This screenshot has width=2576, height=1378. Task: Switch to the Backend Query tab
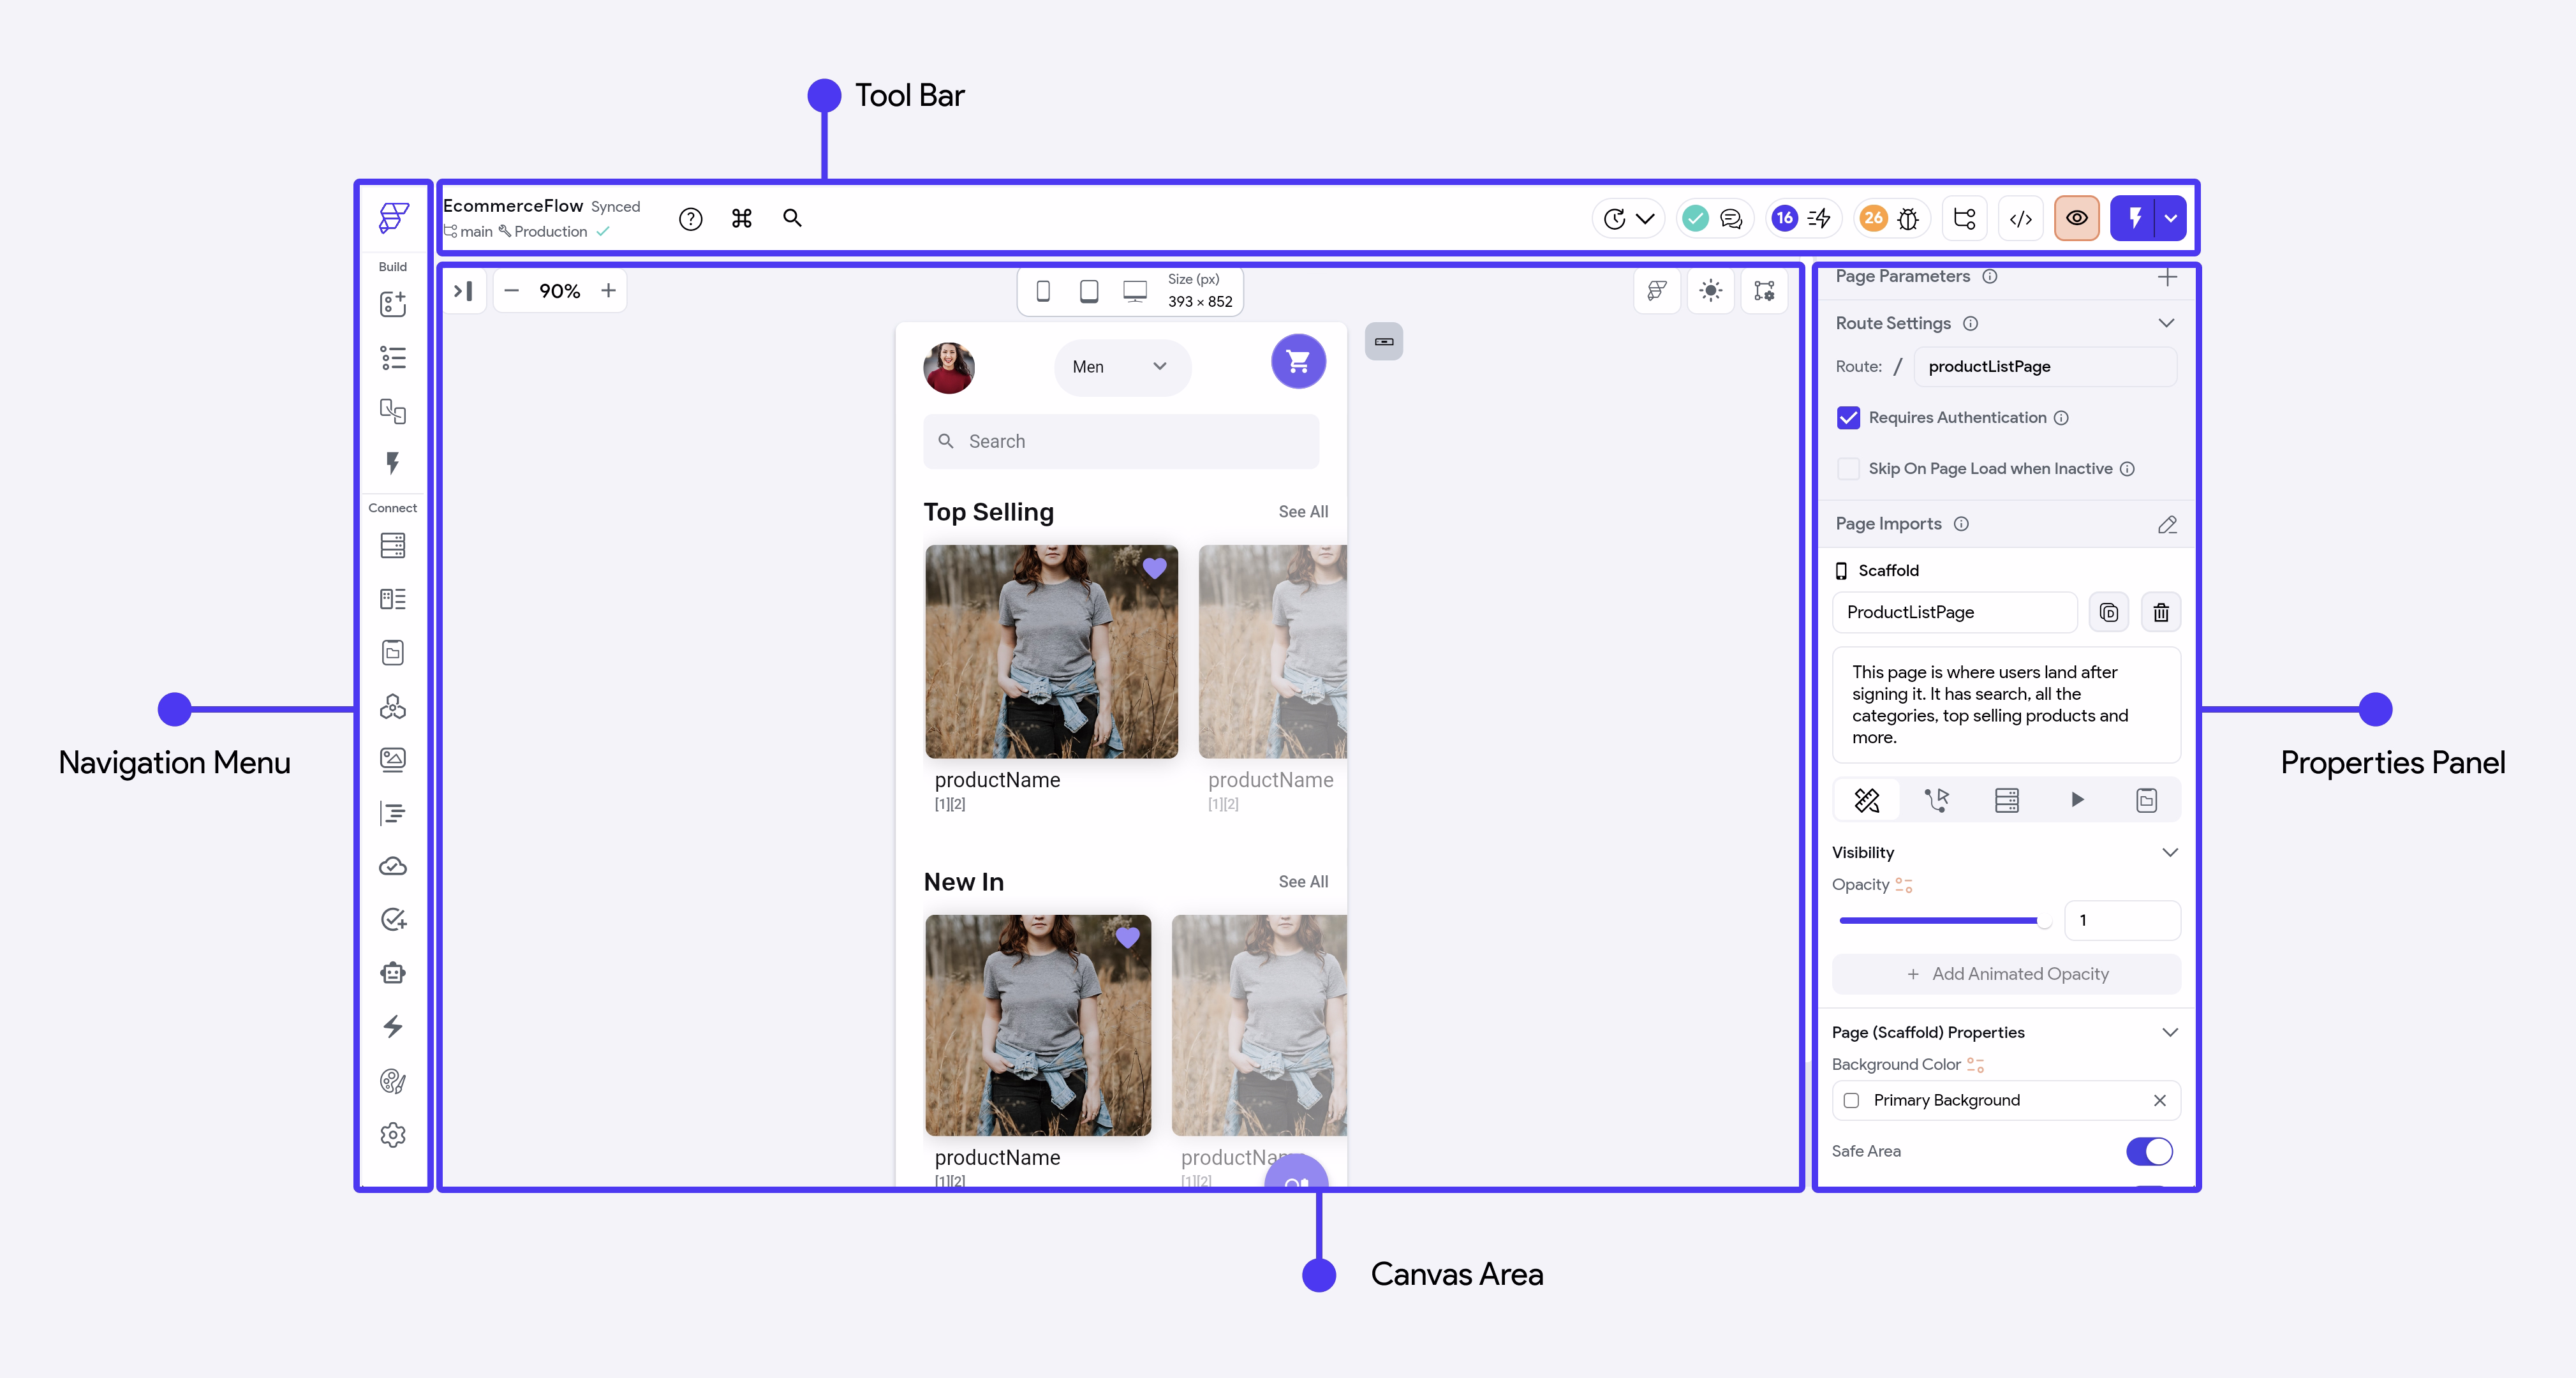pyautogui.click(x=2006, y=800)
